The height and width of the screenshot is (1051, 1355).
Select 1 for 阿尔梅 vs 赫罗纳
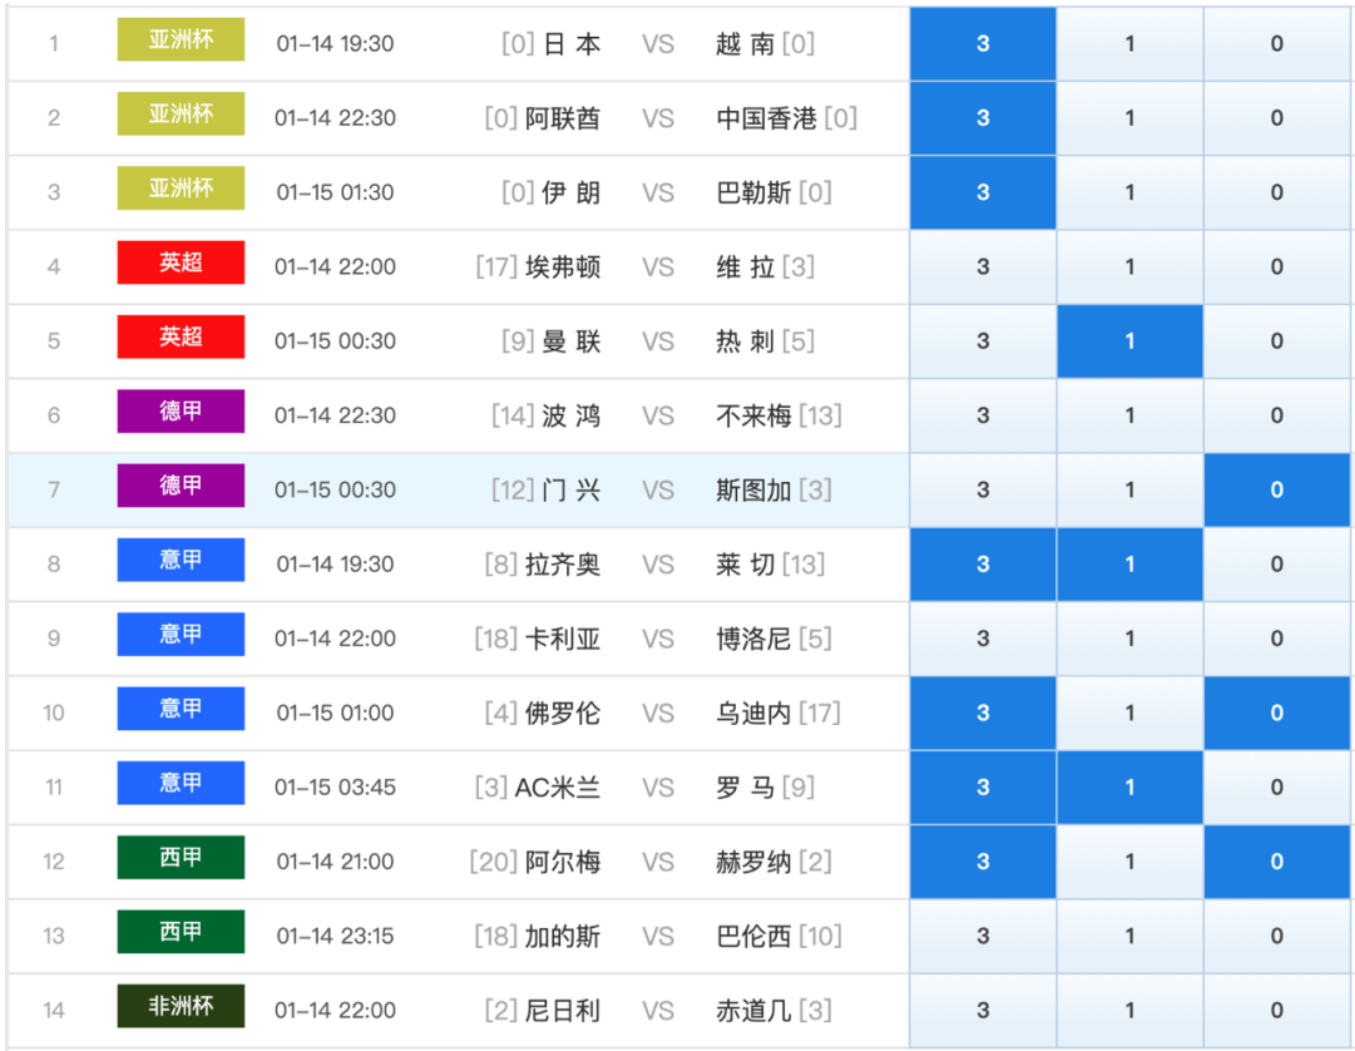pyautogui.click(x=1130, y=861)
